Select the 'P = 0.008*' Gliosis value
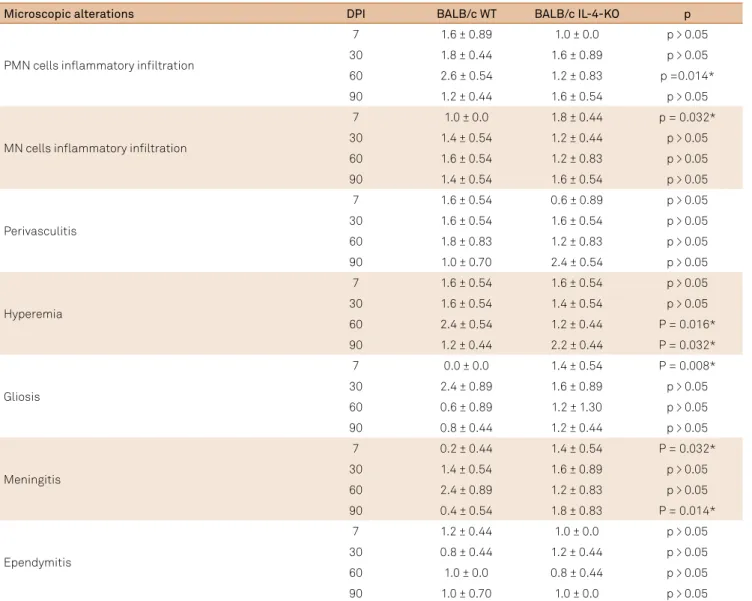The width and height of the screenshot is (752, 601). (687, 366)
